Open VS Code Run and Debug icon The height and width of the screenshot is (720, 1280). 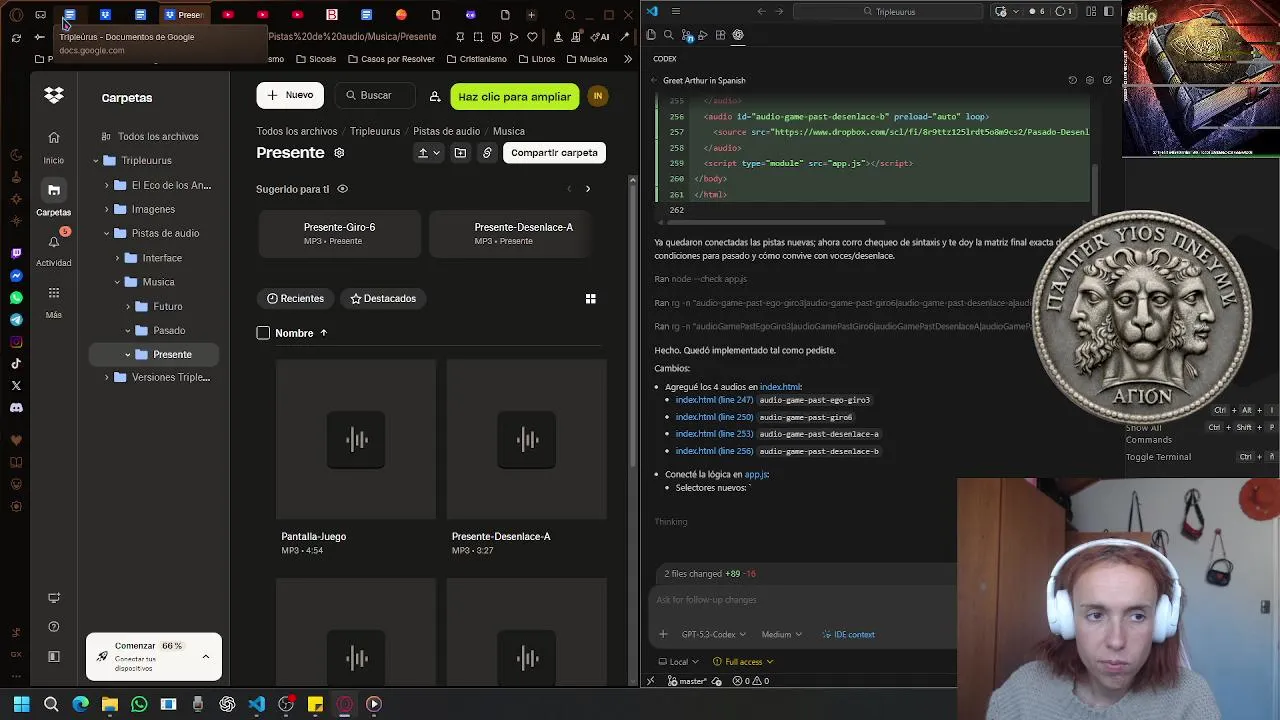pyautogui.click(x=703, y=35)
